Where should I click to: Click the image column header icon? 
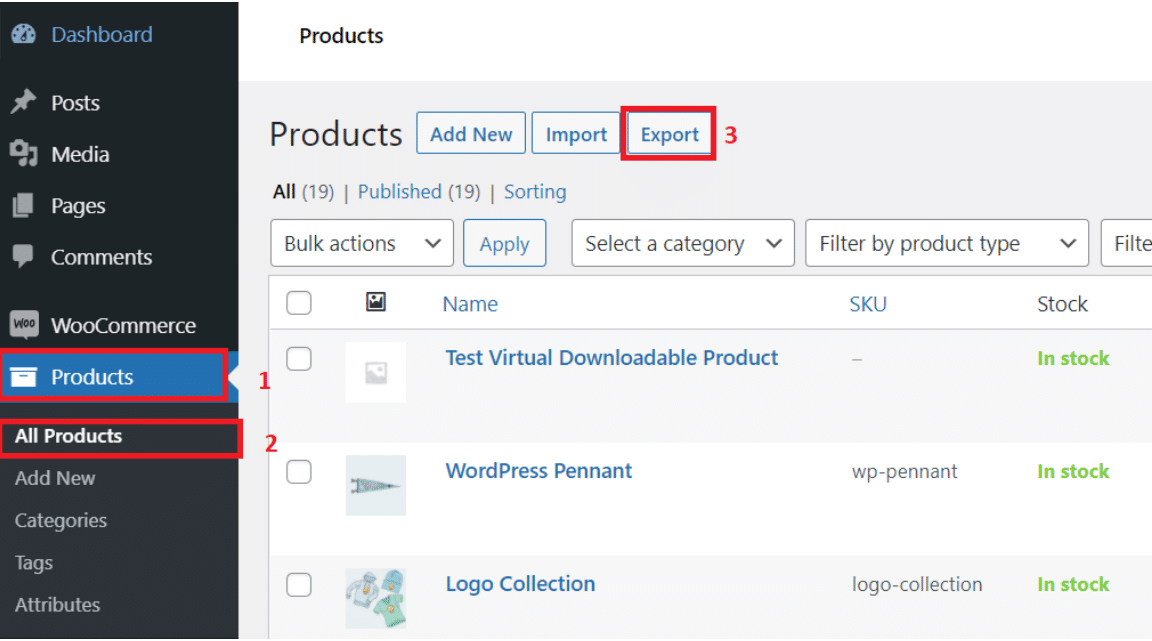(x=376, y=302)
